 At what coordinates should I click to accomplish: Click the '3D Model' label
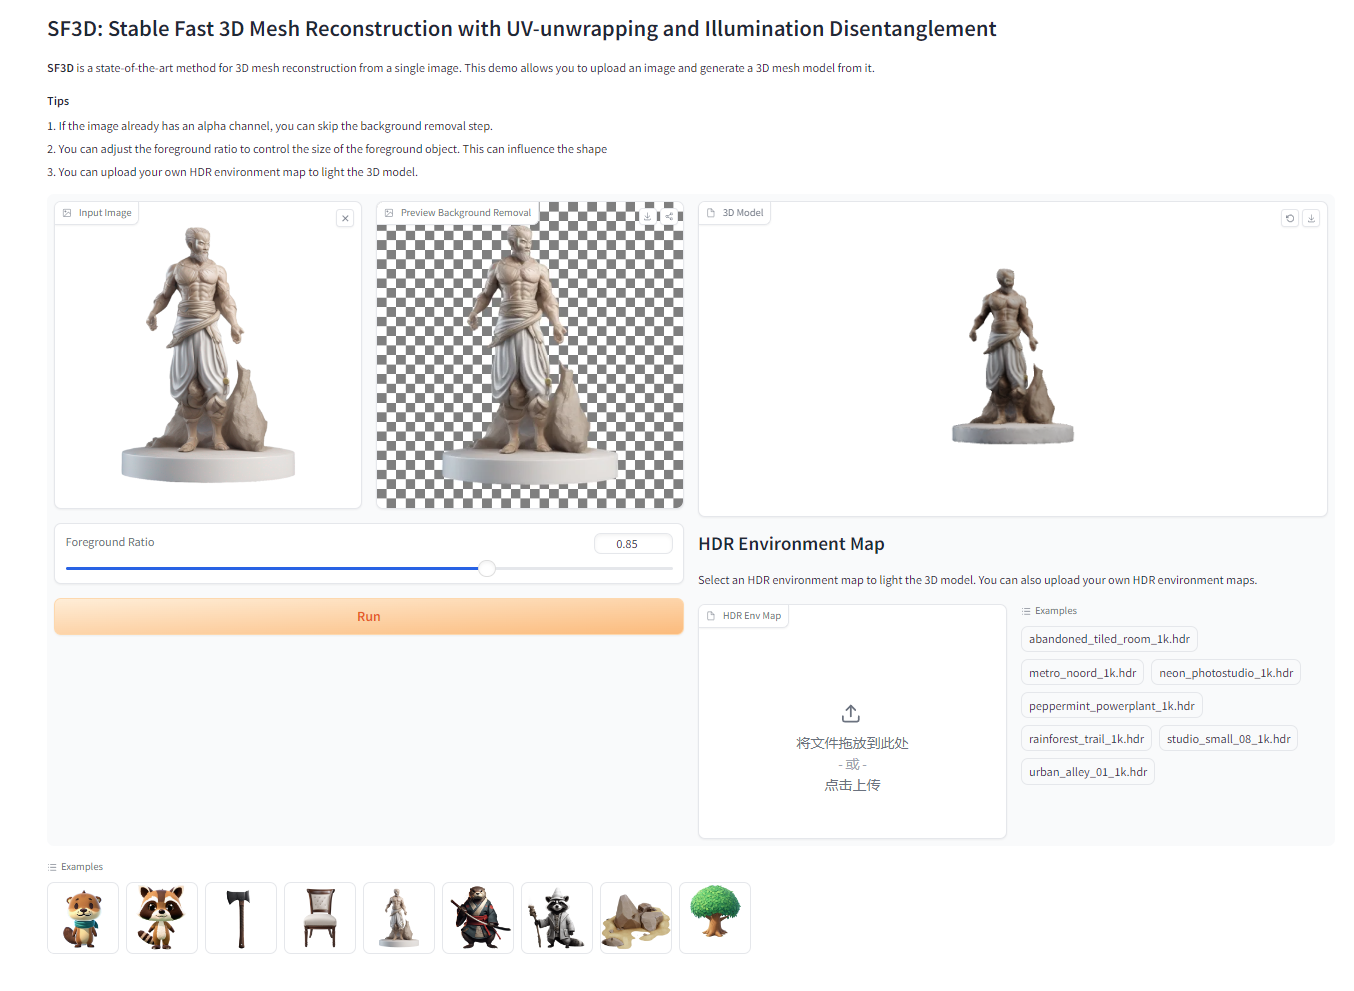pyautogui.click(x=743, y=213)
